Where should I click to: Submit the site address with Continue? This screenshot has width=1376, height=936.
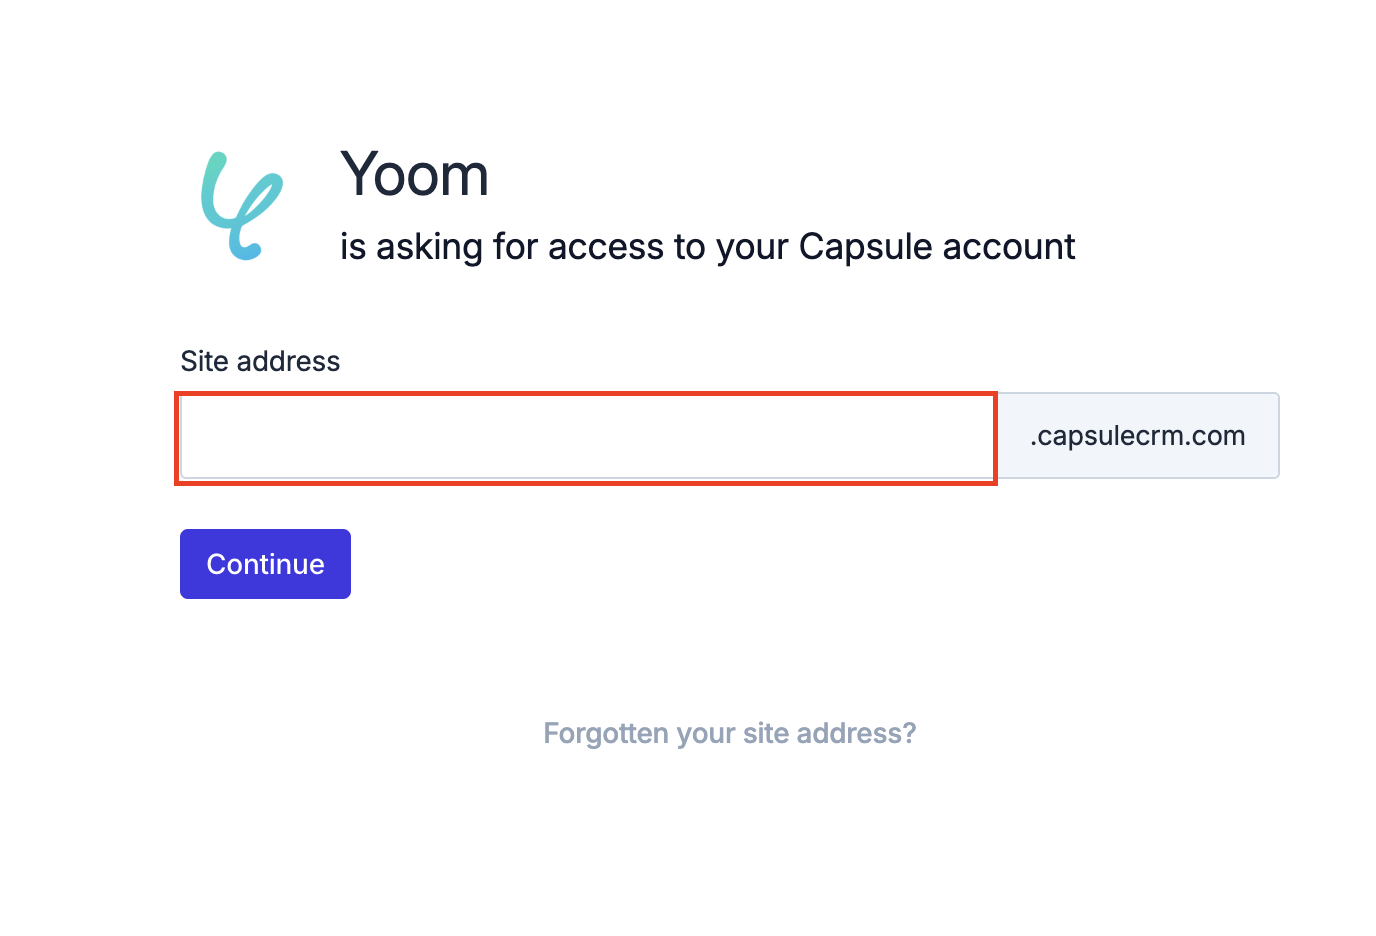coord(265,564)
